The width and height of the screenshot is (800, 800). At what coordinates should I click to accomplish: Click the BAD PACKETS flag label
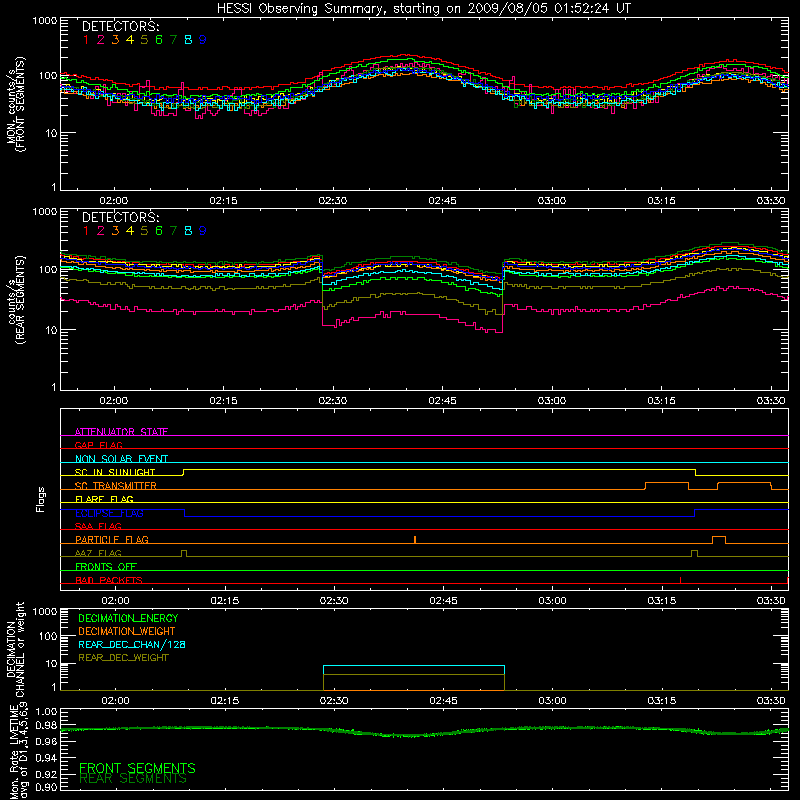(109, 580)
